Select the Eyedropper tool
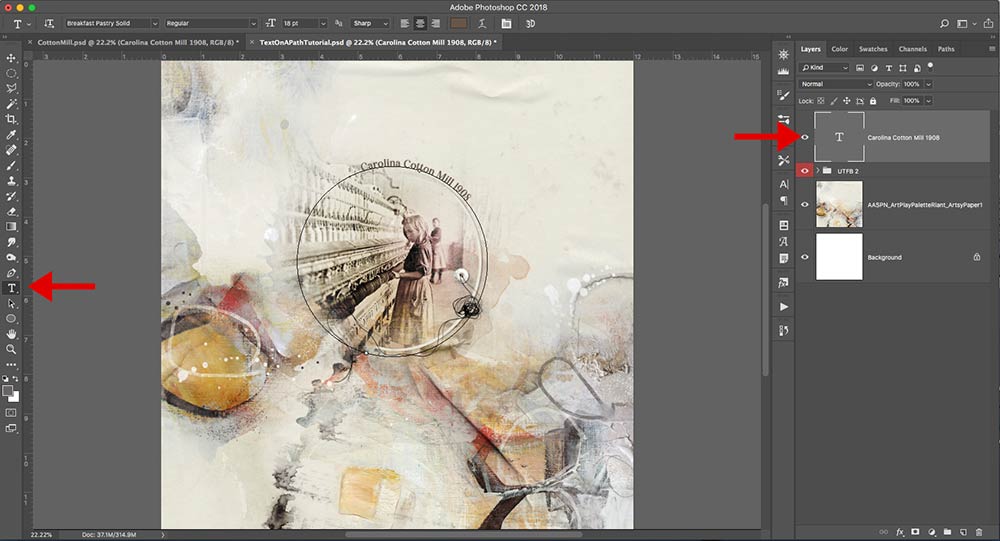The height and width of the screenshot is (541, 1000). coord(11,135)
